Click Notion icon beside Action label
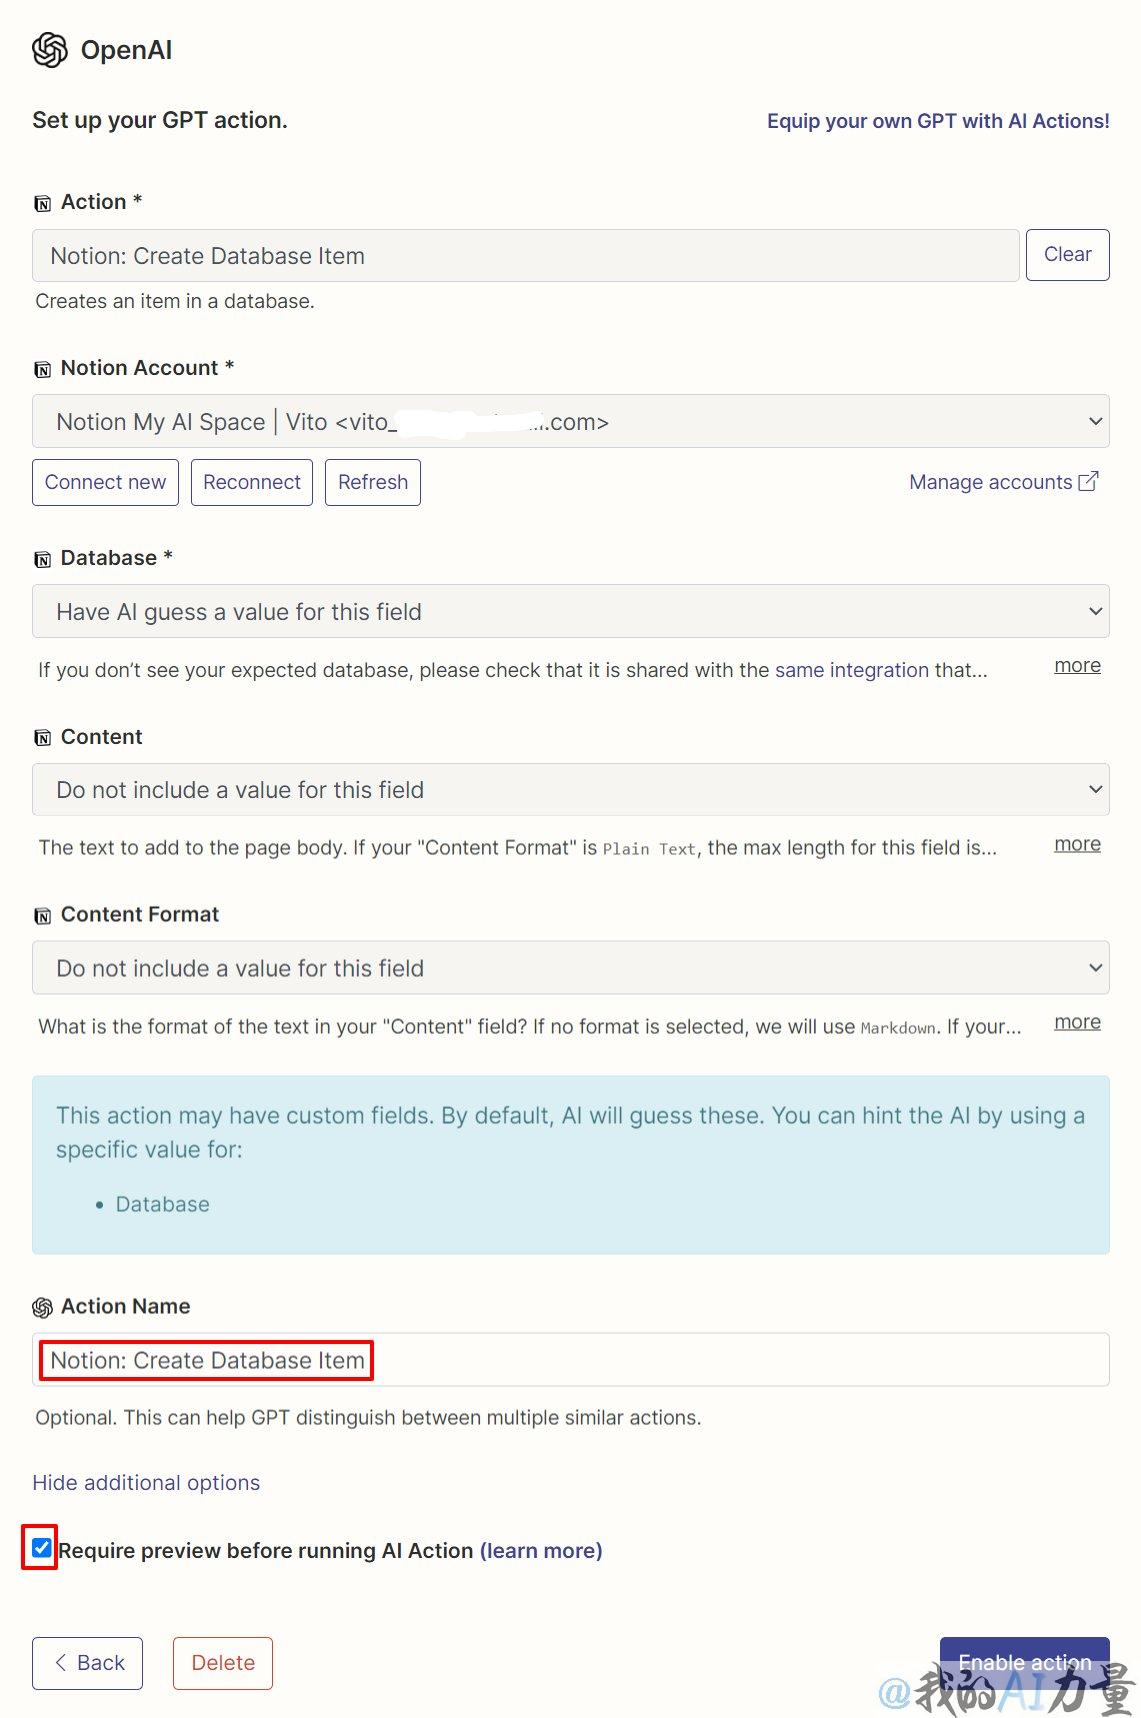1141x1718 pixels. [x=43, y=203]
